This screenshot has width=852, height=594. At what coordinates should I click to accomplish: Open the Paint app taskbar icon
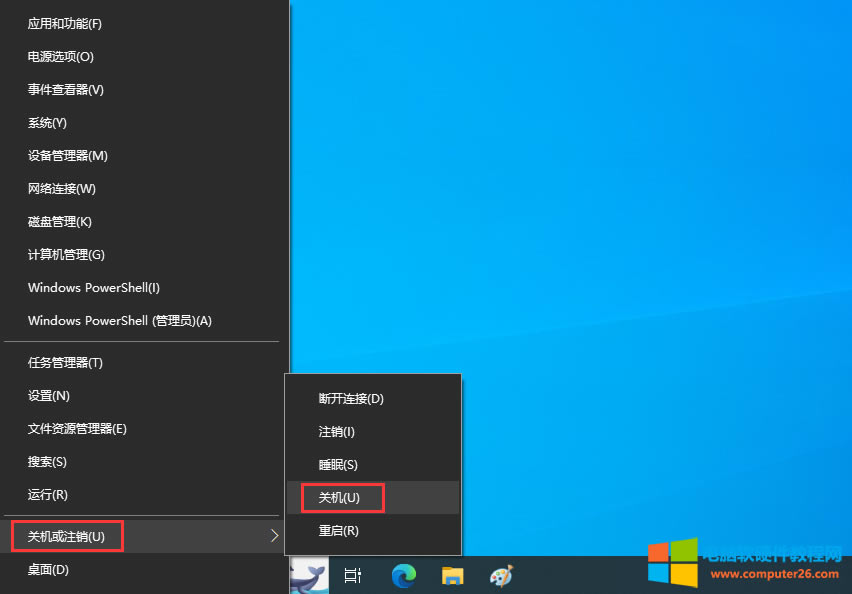pyautogui.click(x=500, y=575)
